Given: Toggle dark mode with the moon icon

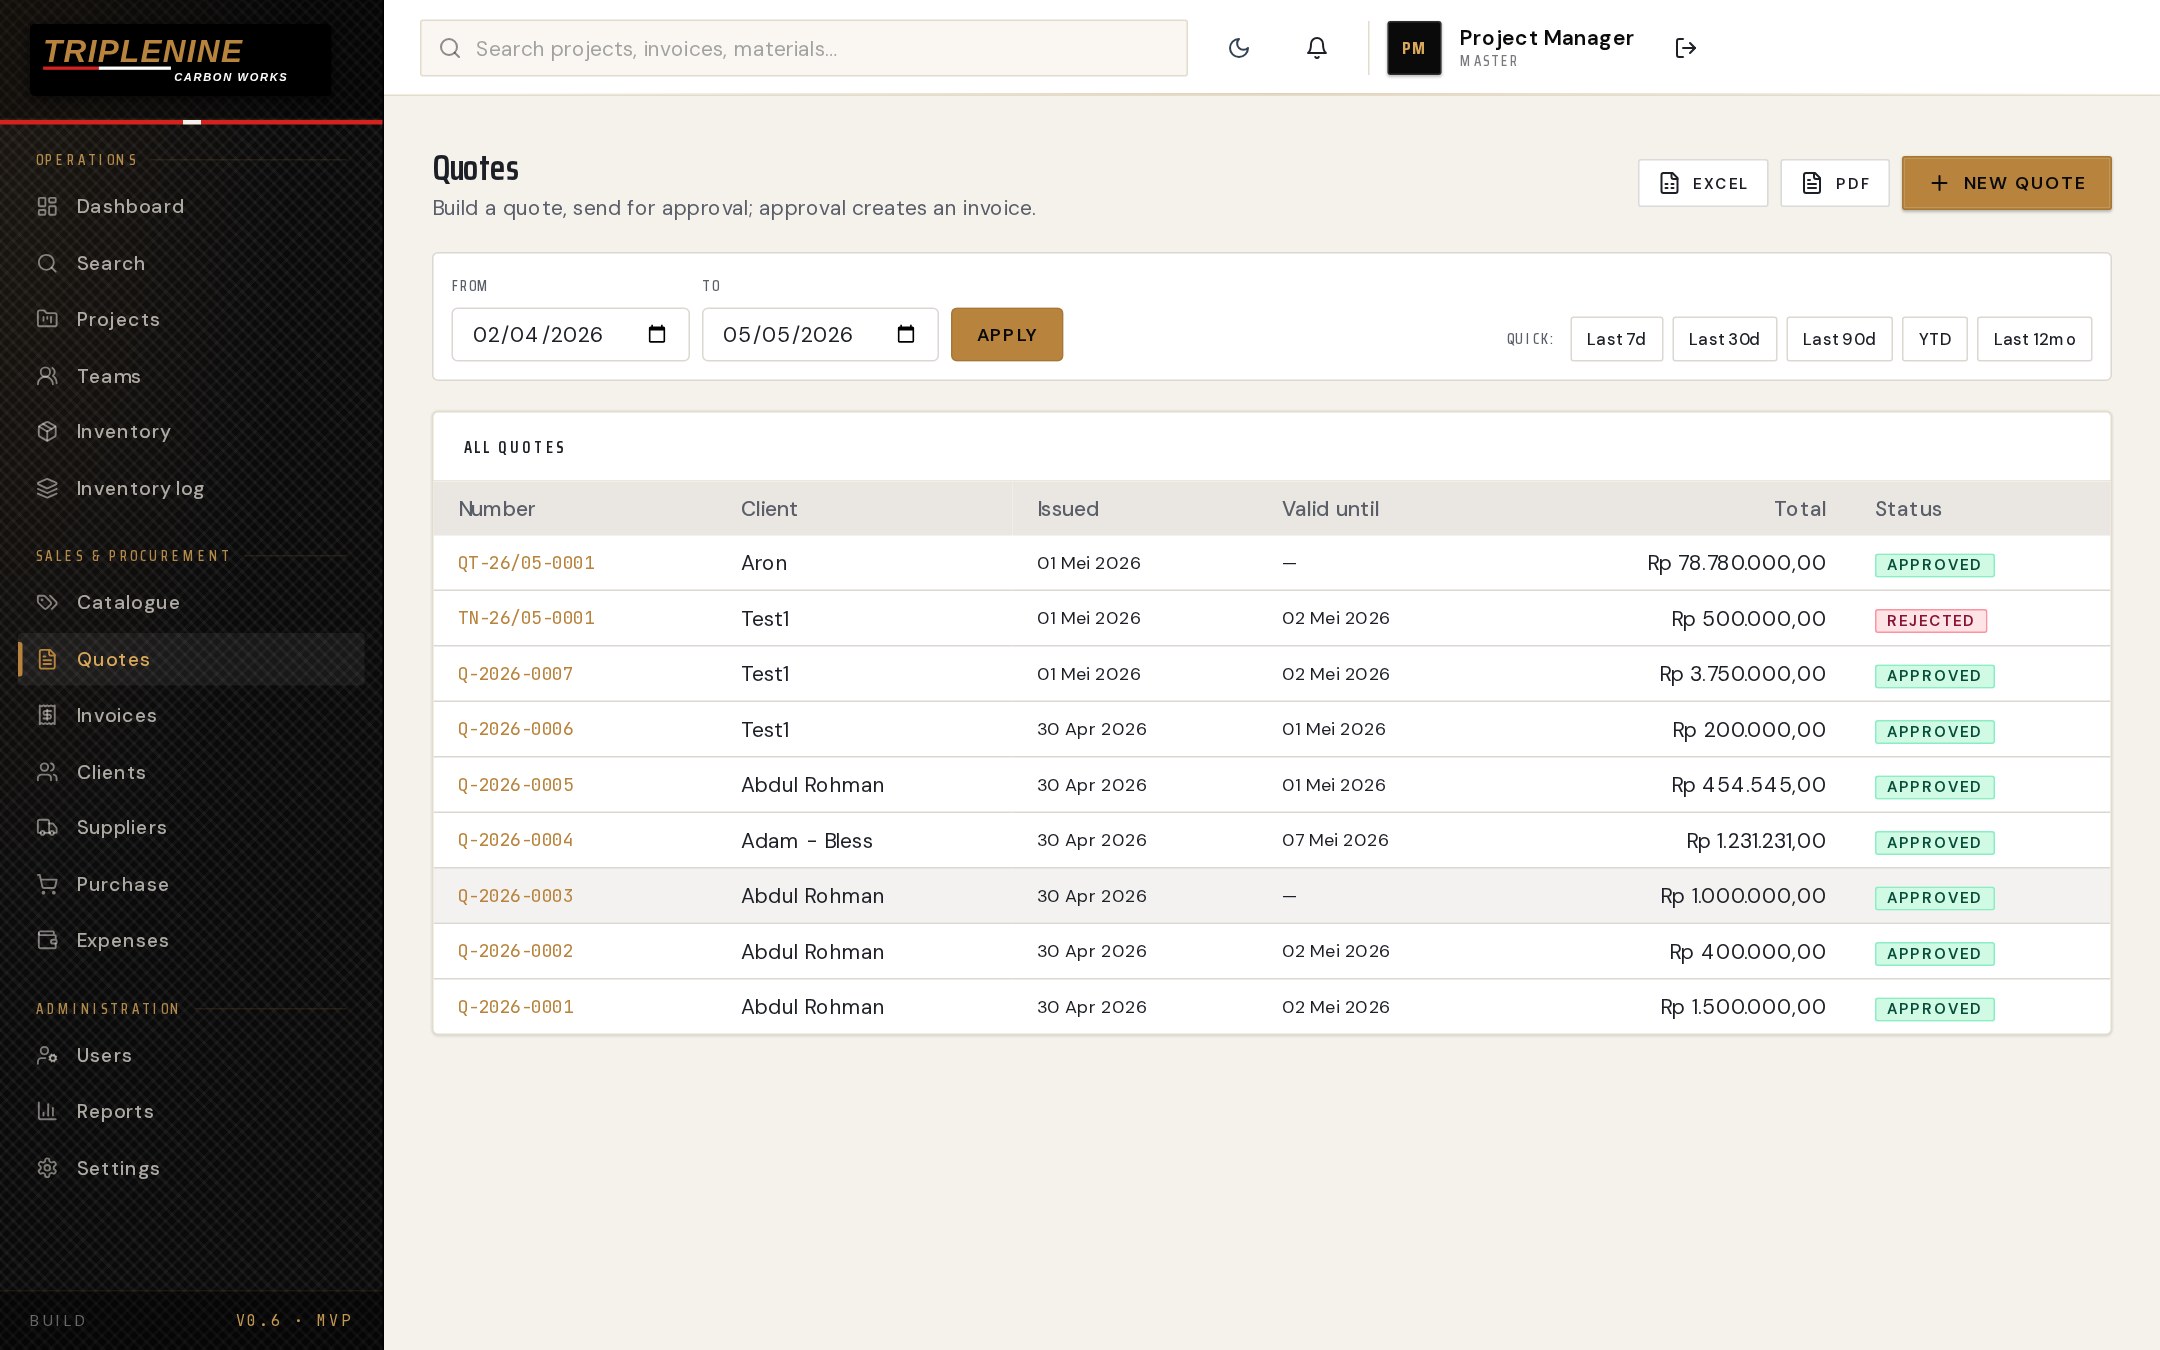Looking at the screenshot, I should click(x=1239, y=48).
